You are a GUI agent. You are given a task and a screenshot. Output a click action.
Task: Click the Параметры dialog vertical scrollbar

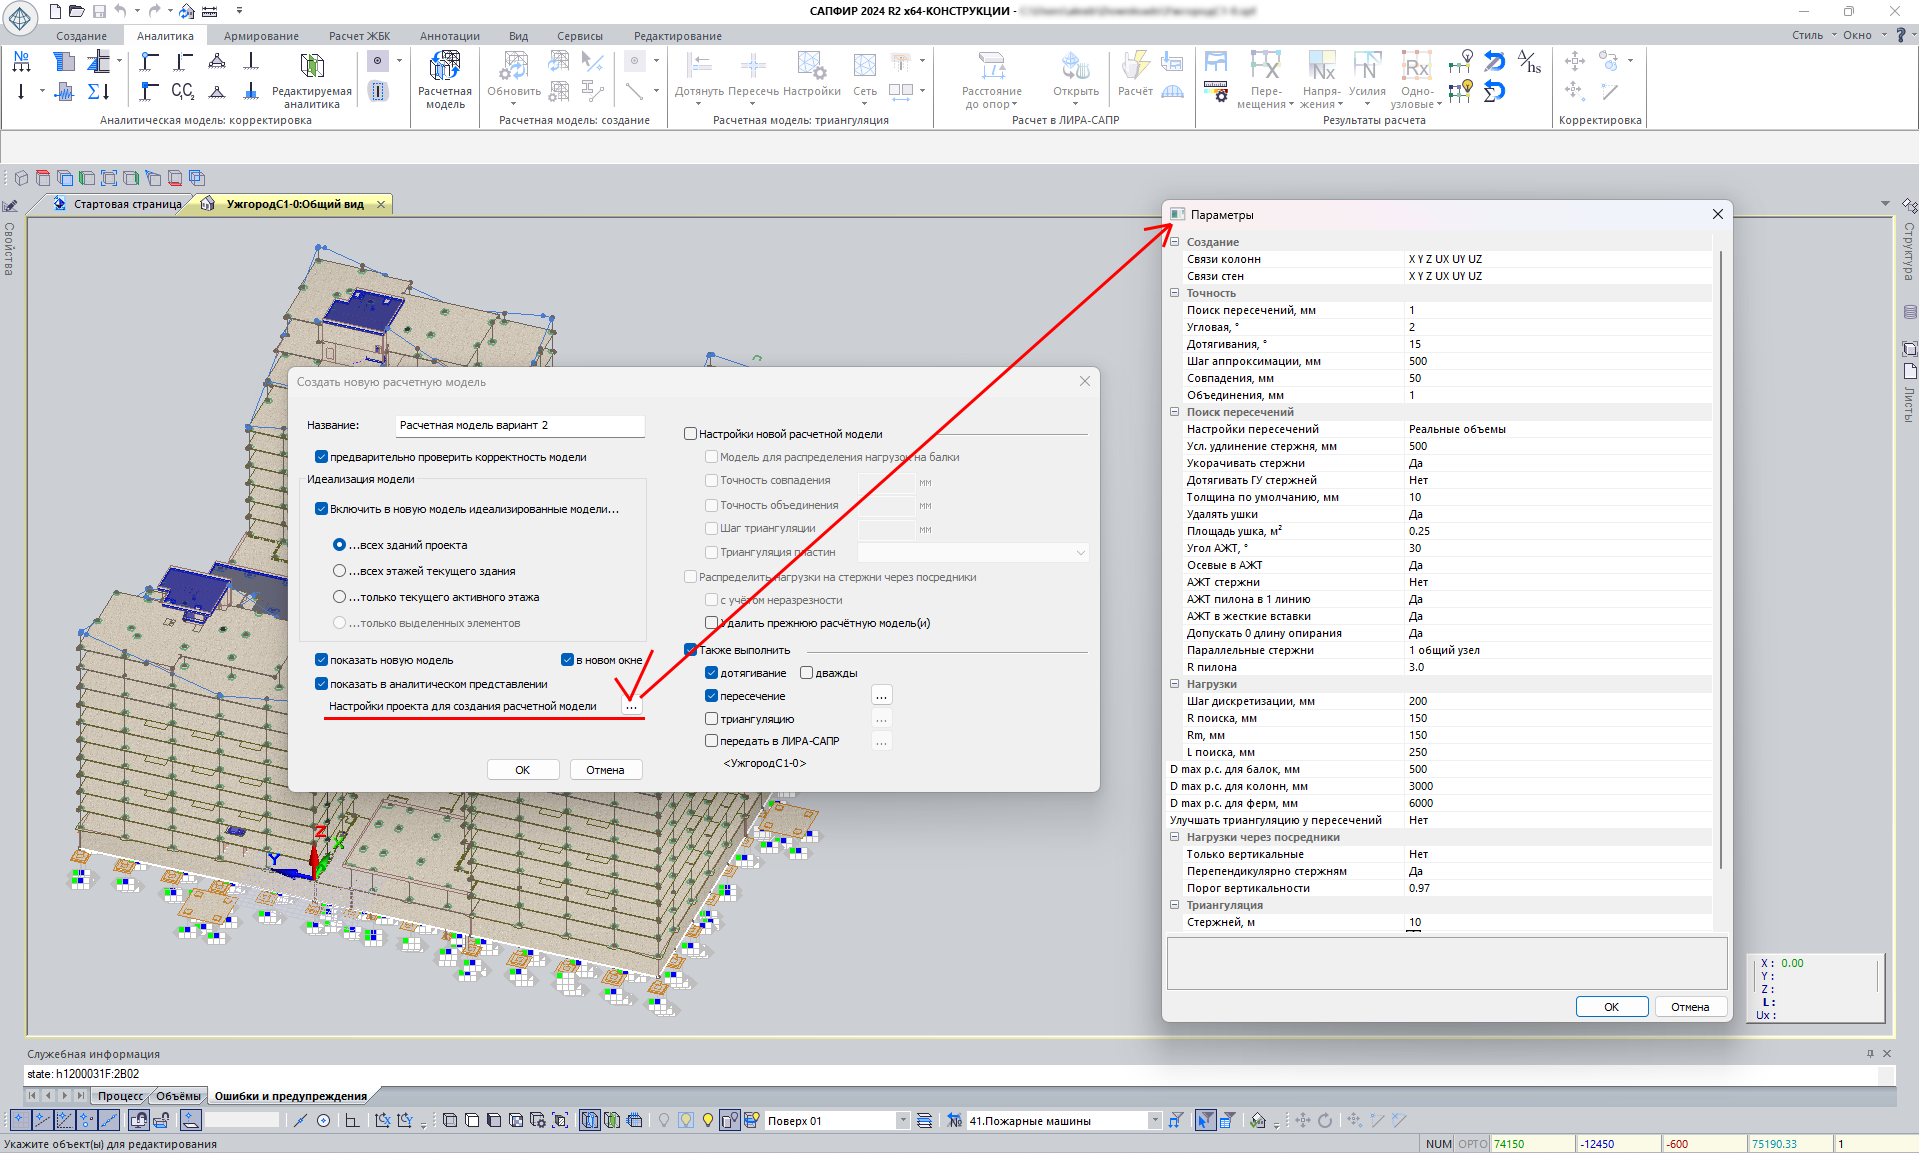click(x=1721, y=560)
